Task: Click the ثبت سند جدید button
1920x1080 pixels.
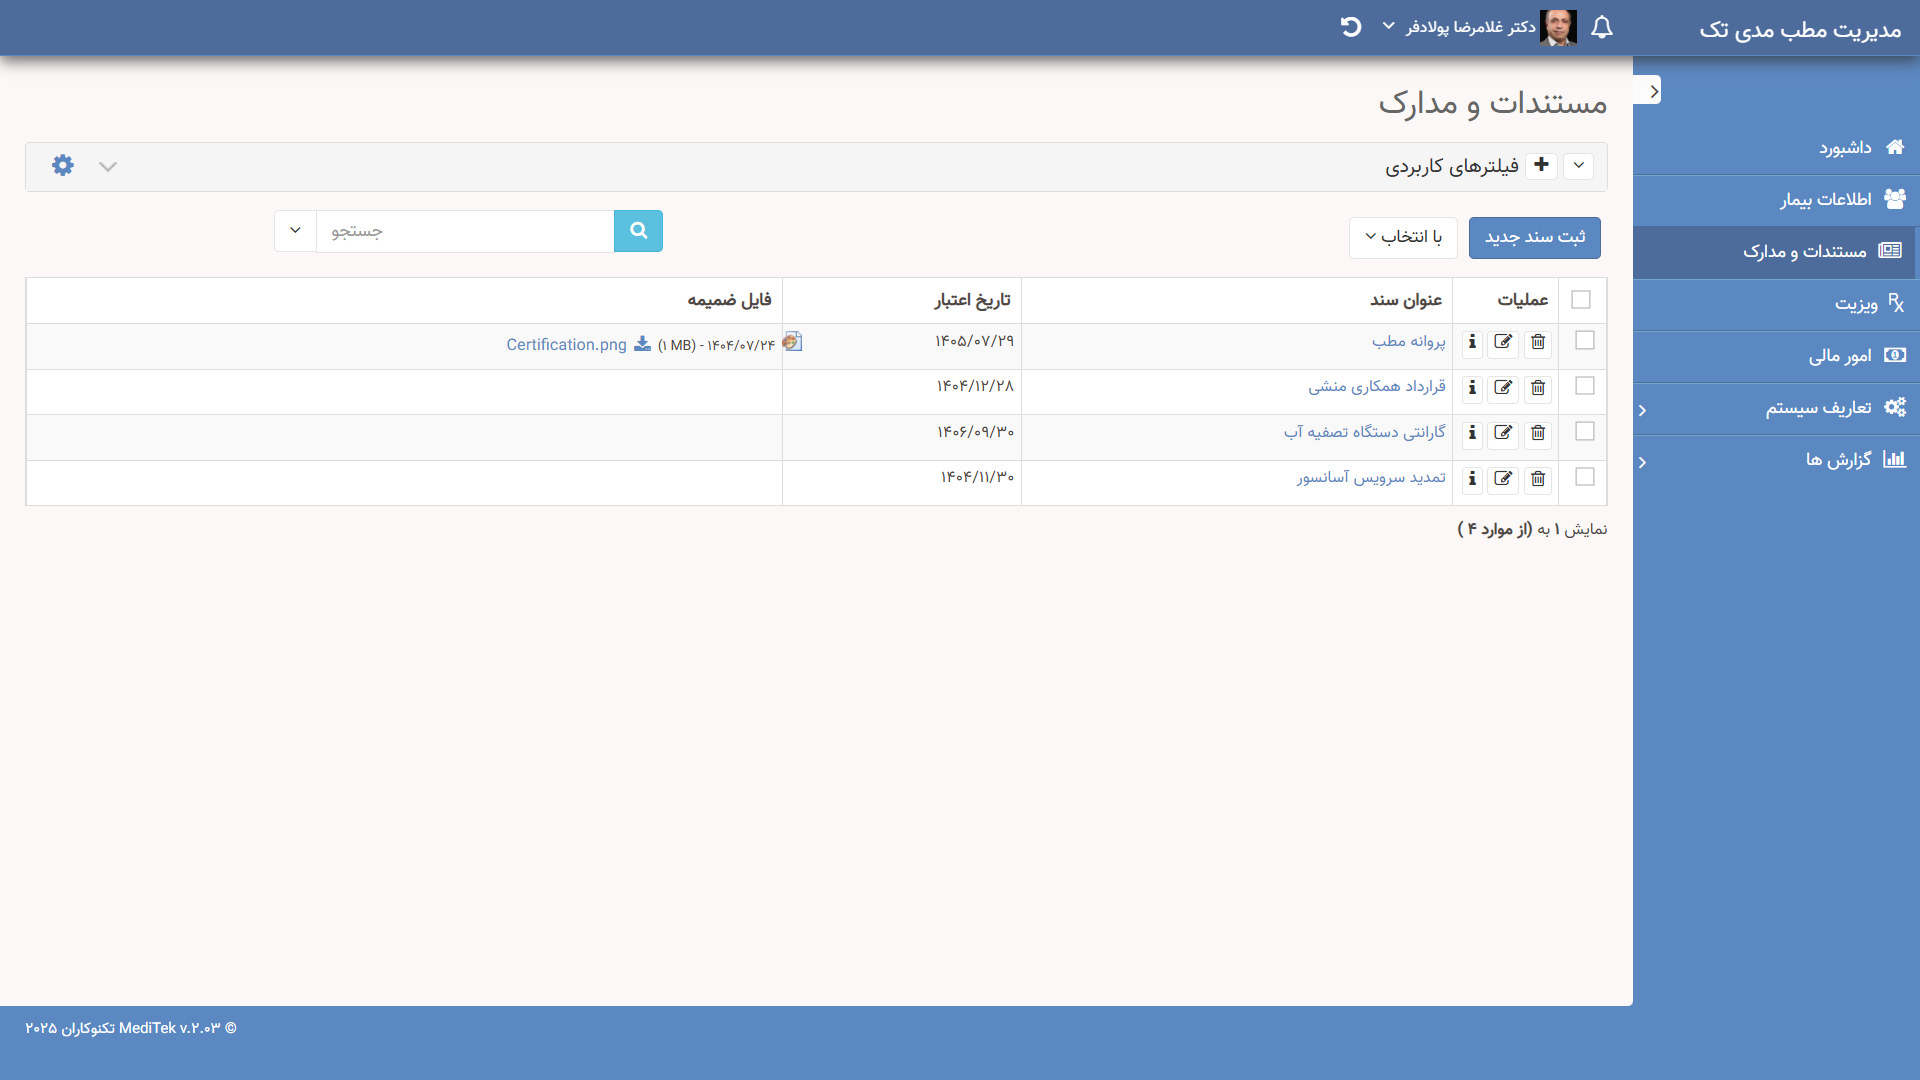Action: pyautogui.click(x=1534, y=237)
